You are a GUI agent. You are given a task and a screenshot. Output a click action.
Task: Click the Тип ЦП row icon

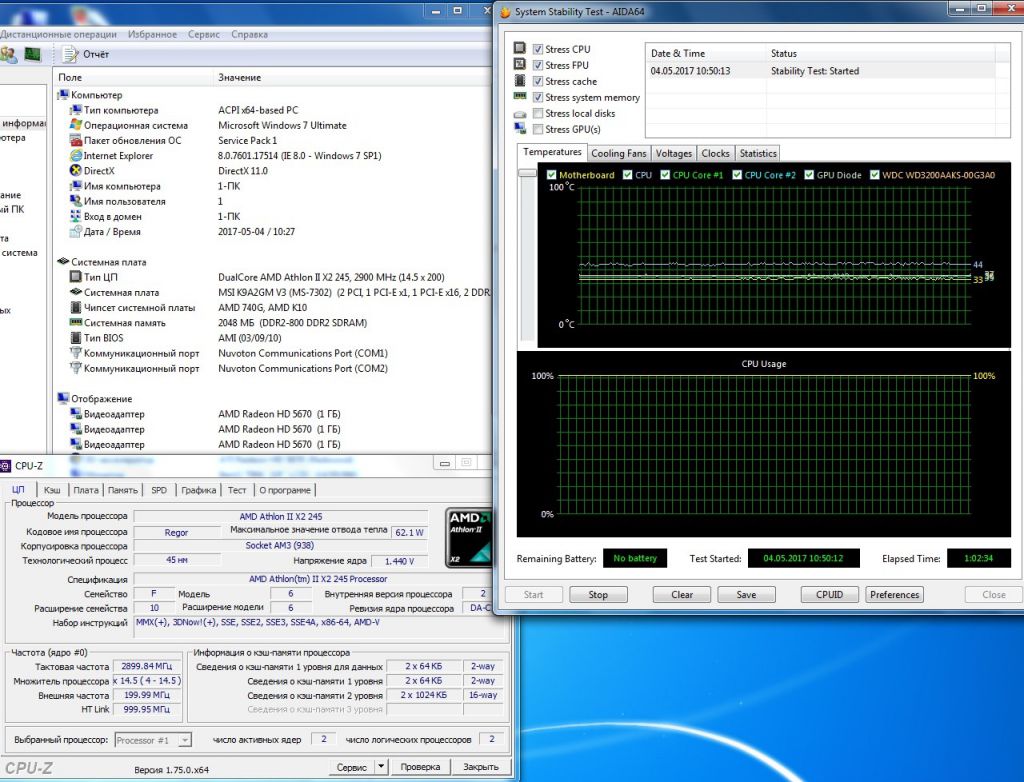pyautogui.click(x=76, y=277)
